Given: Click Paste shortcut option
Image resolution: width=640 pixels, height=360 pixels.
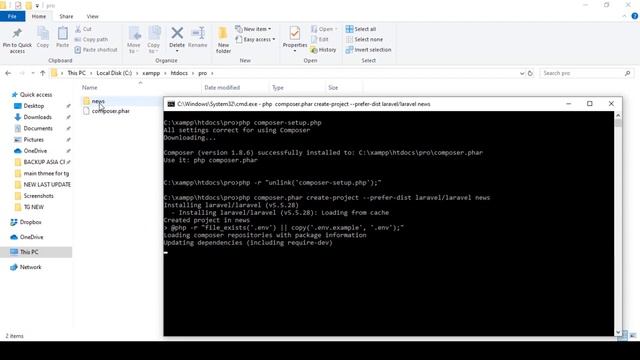Looking at the screenshot, I should 96,50.
